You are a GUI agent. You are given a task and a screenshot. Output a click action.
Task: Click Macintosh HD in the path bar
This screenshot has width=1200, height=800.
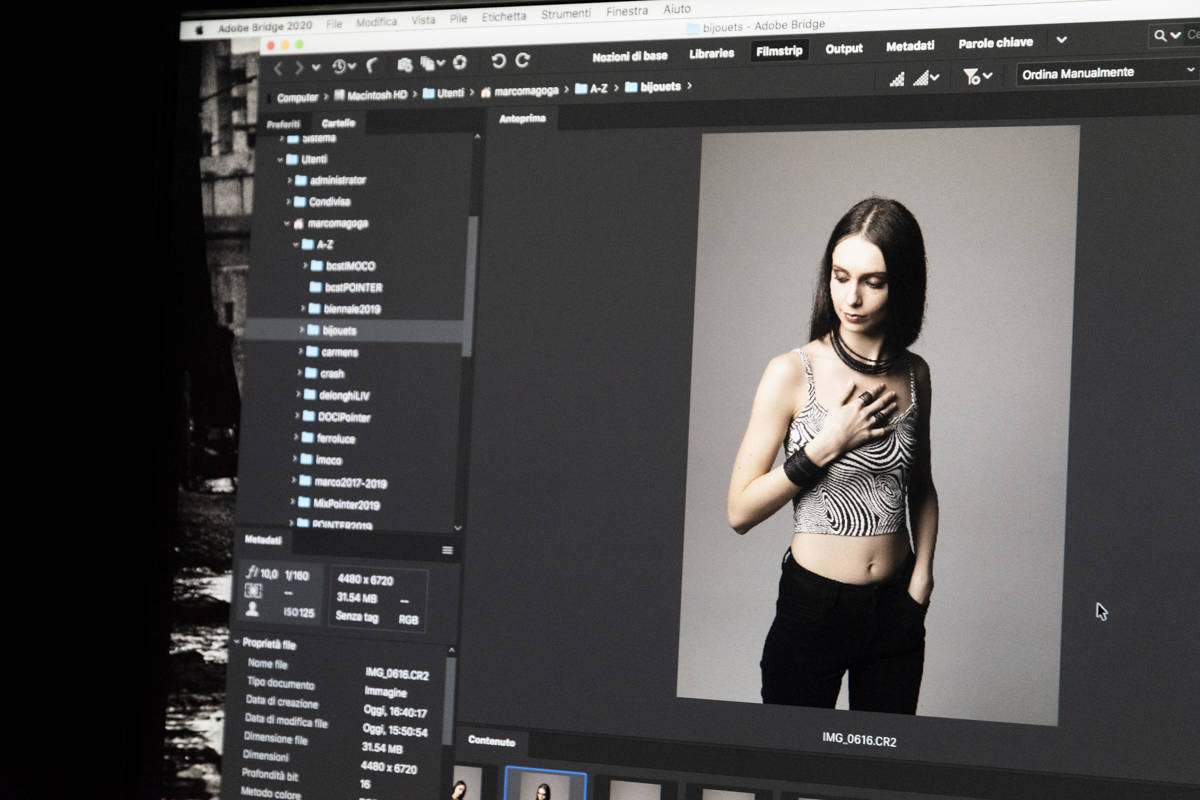pos(371,95)
